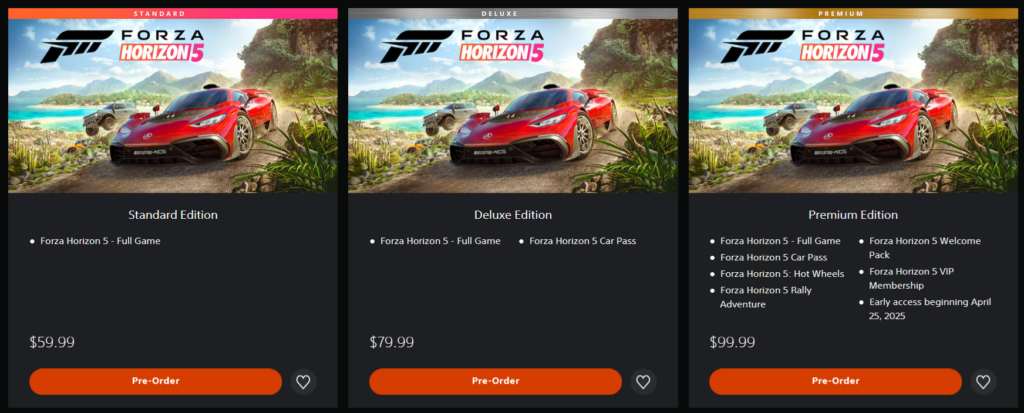Click the $79.99 price

tap(392, 342)
